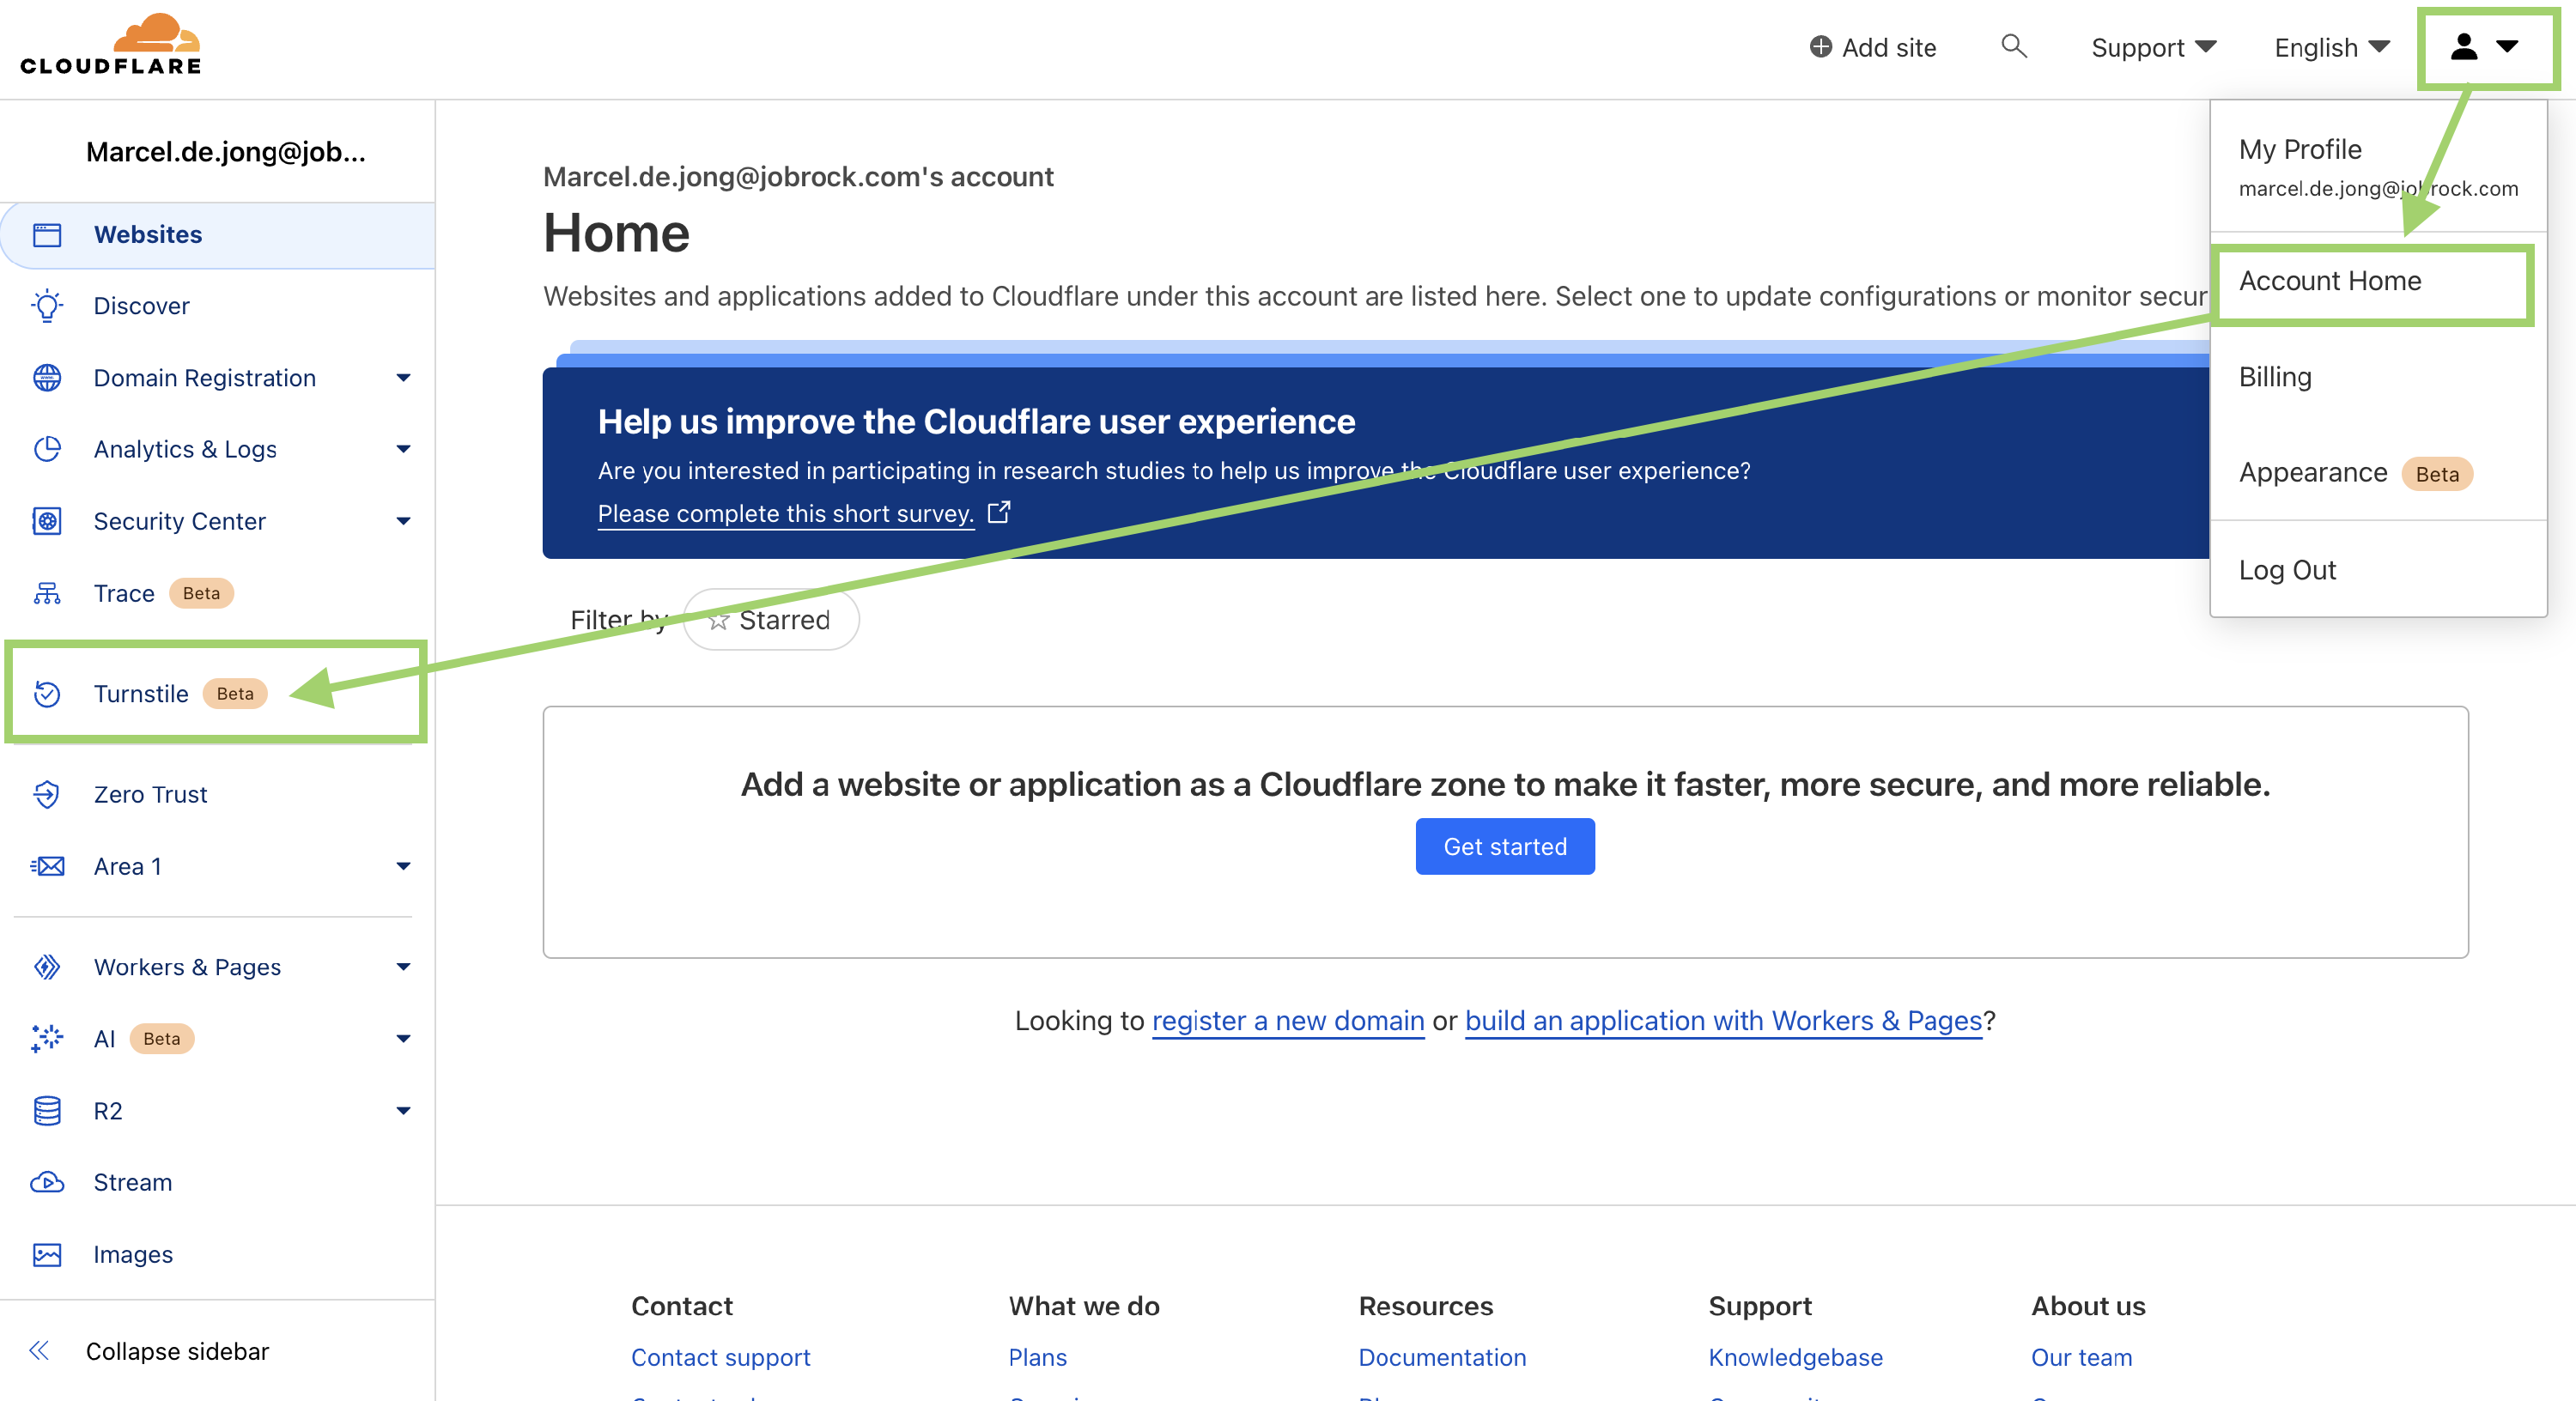This screenshot has width=2576, height=1401.
Task: Click the Cloudflare logo
Action: tap(110, 45)
